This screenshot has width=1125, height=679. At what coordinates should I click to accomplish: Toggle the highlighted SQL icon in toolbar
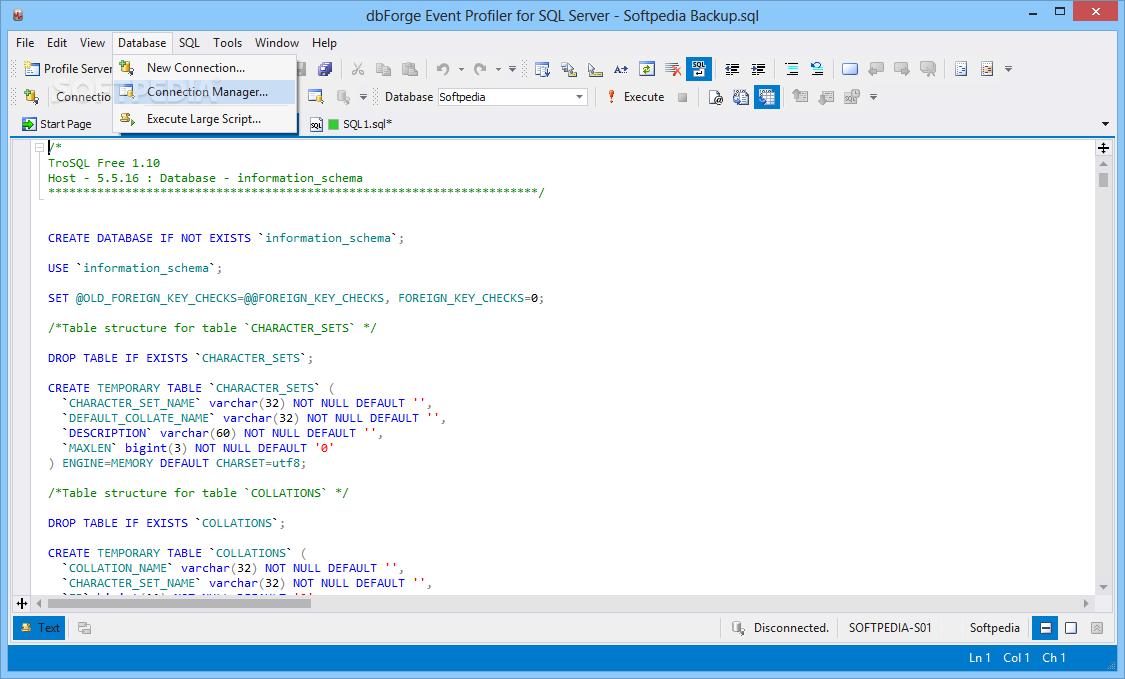pos(699,69)
